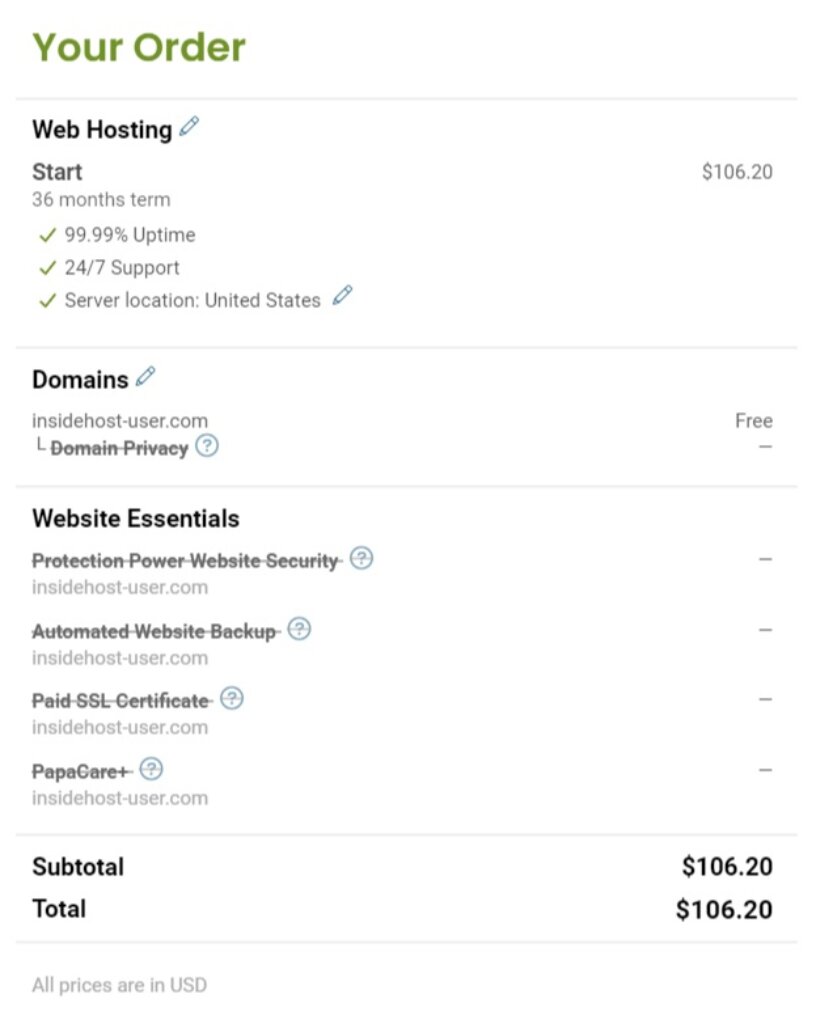816x1024 pixels.
Task: Edit server location pencil icon
Action: click(343, 295)
